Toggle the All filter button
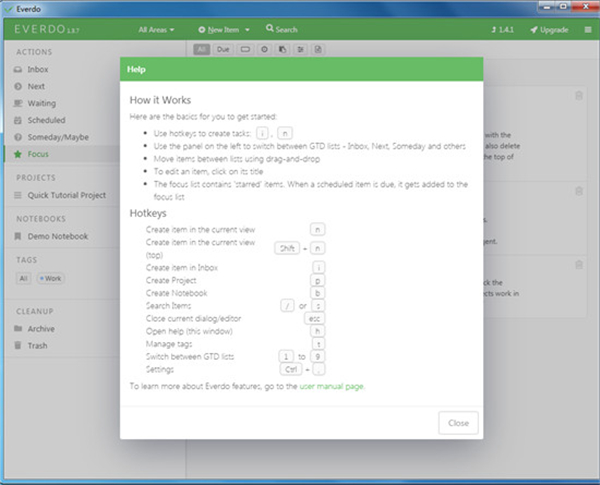Image resolution: width=600 pixels, height=485 pixels. tap(201, 48)
